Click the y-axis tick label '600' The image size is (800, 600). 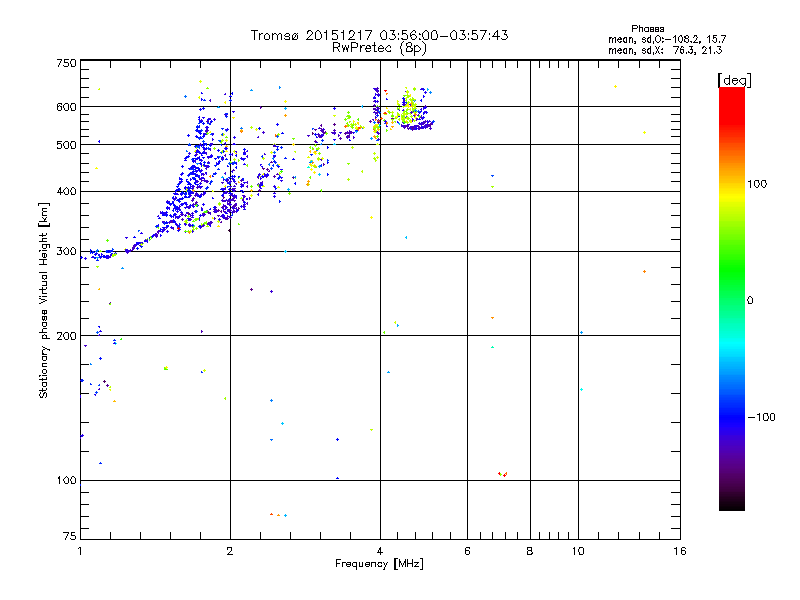coord(66,107)
